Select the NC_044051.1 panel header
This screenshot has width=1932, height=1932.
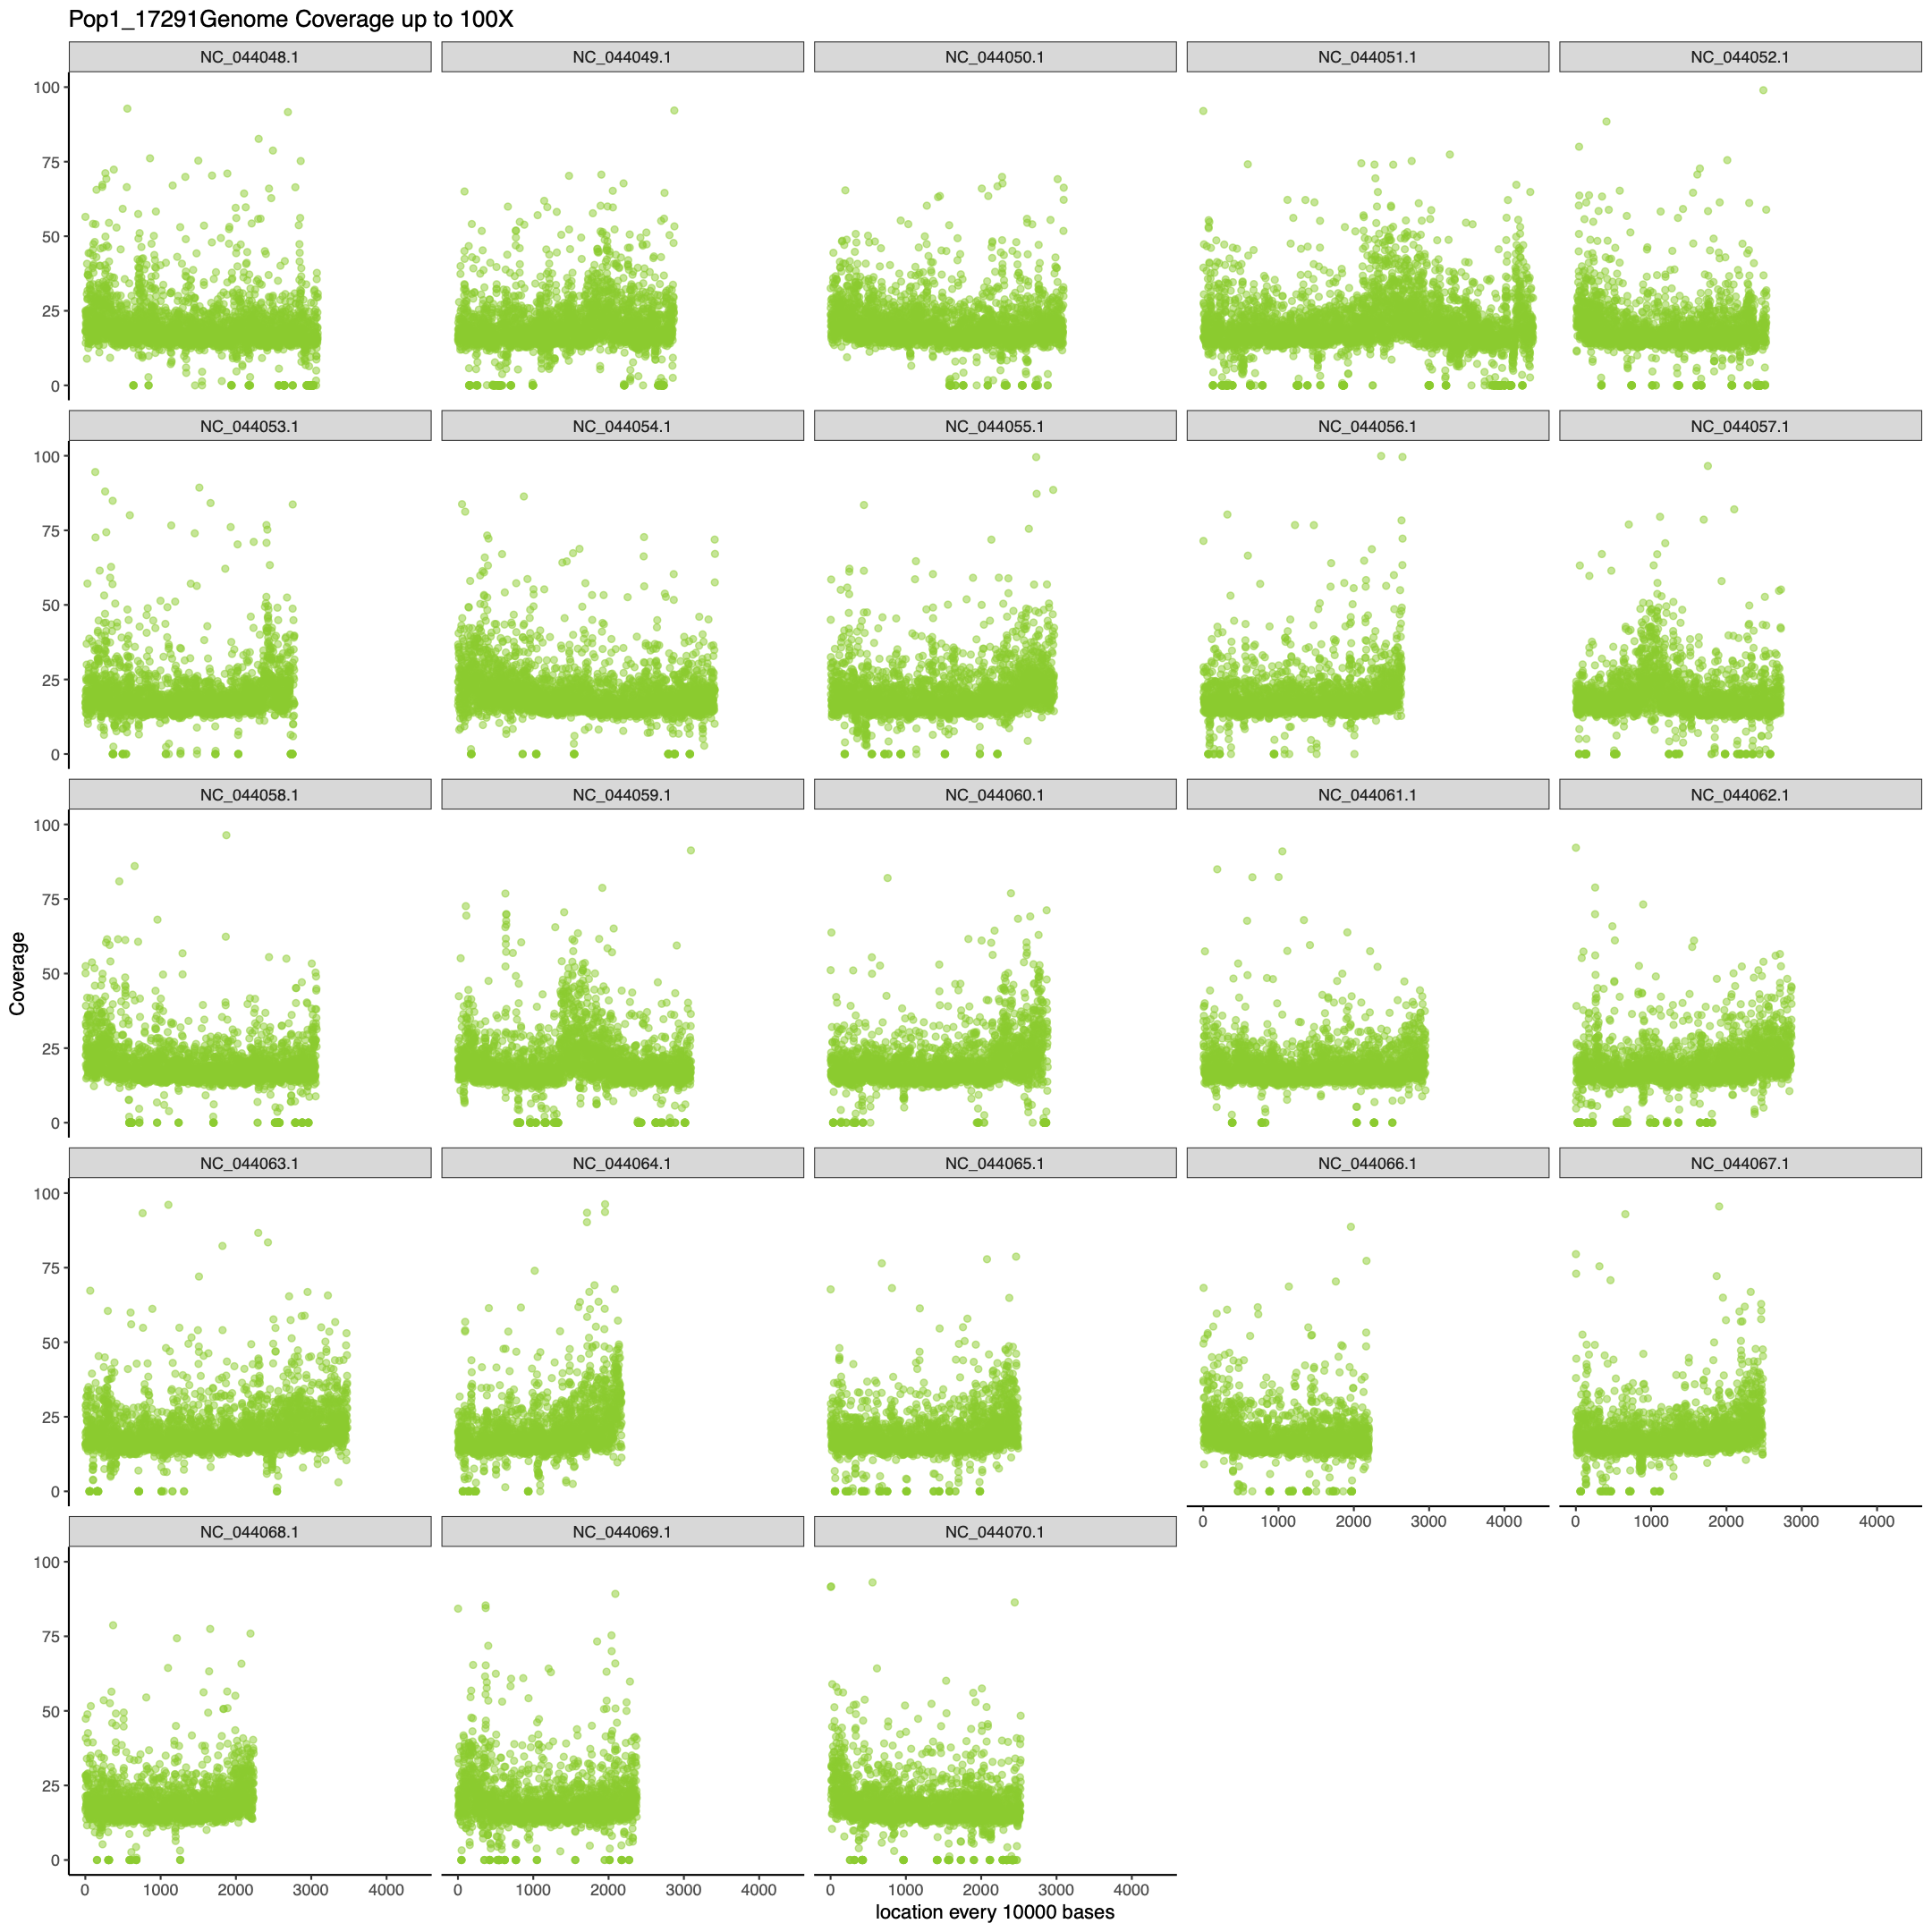[1368, 57]
